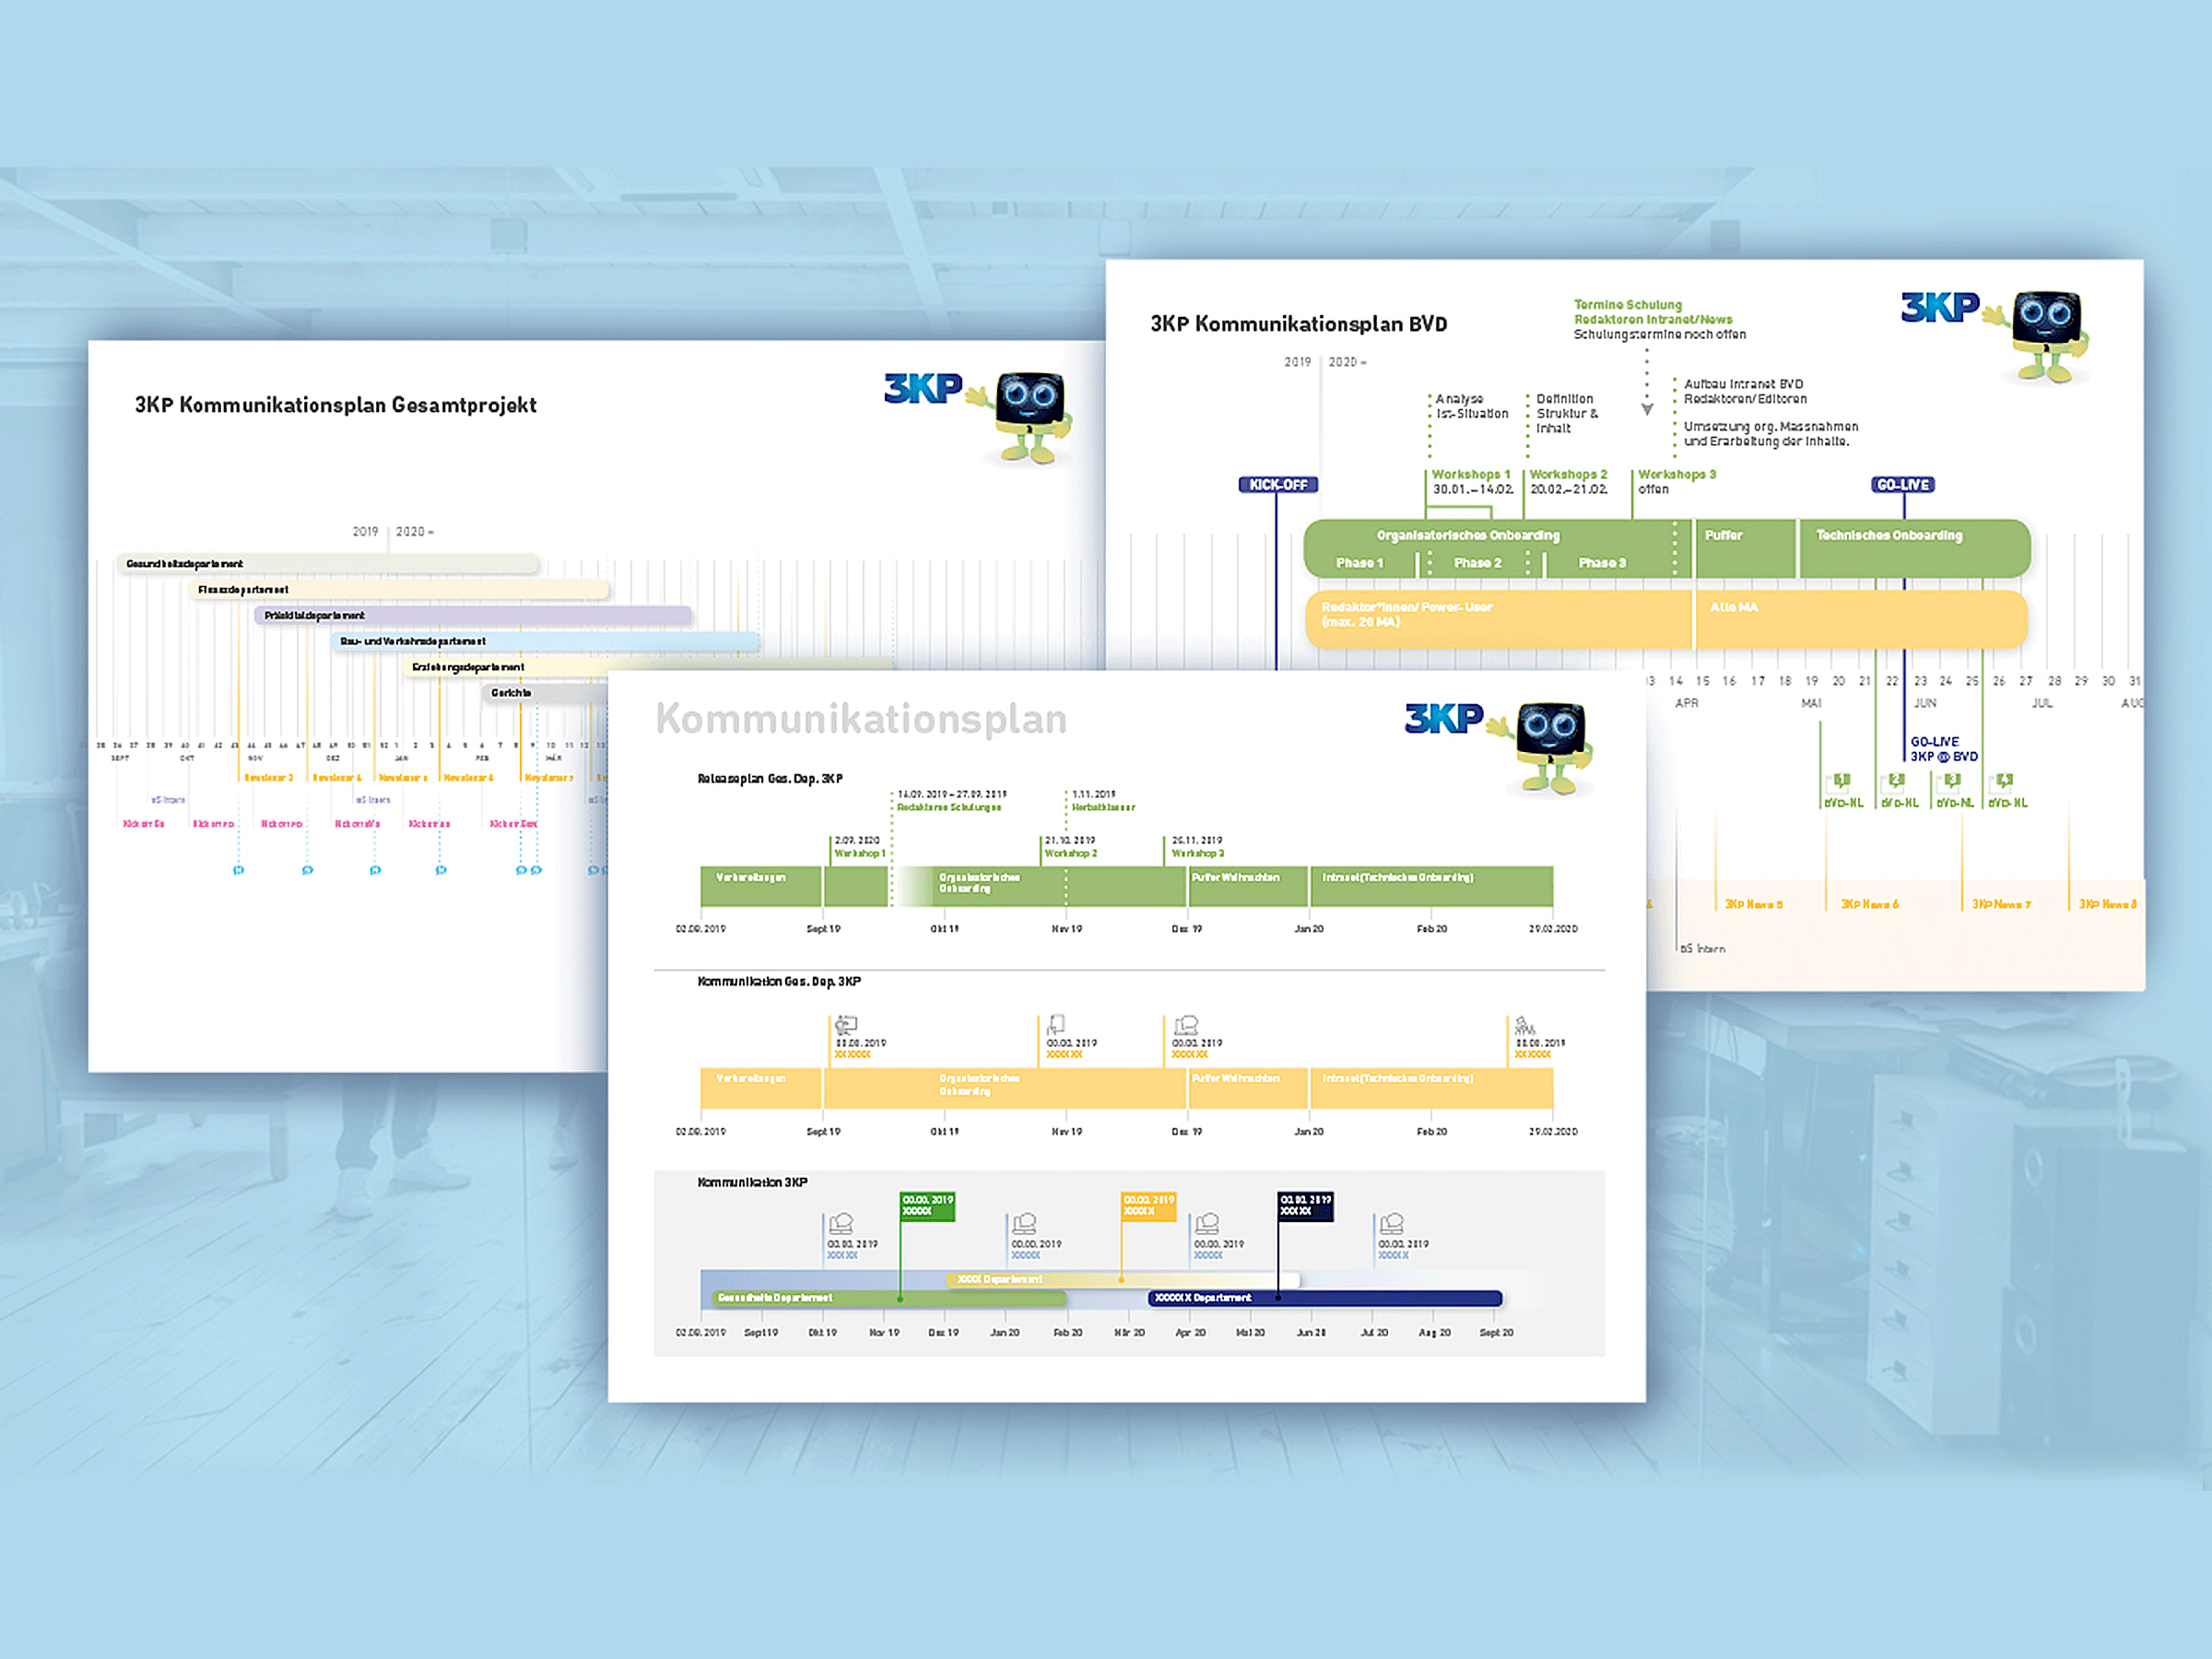
Task: Click the GO-LIVE badge above timeline
Action: (1902, 485)
